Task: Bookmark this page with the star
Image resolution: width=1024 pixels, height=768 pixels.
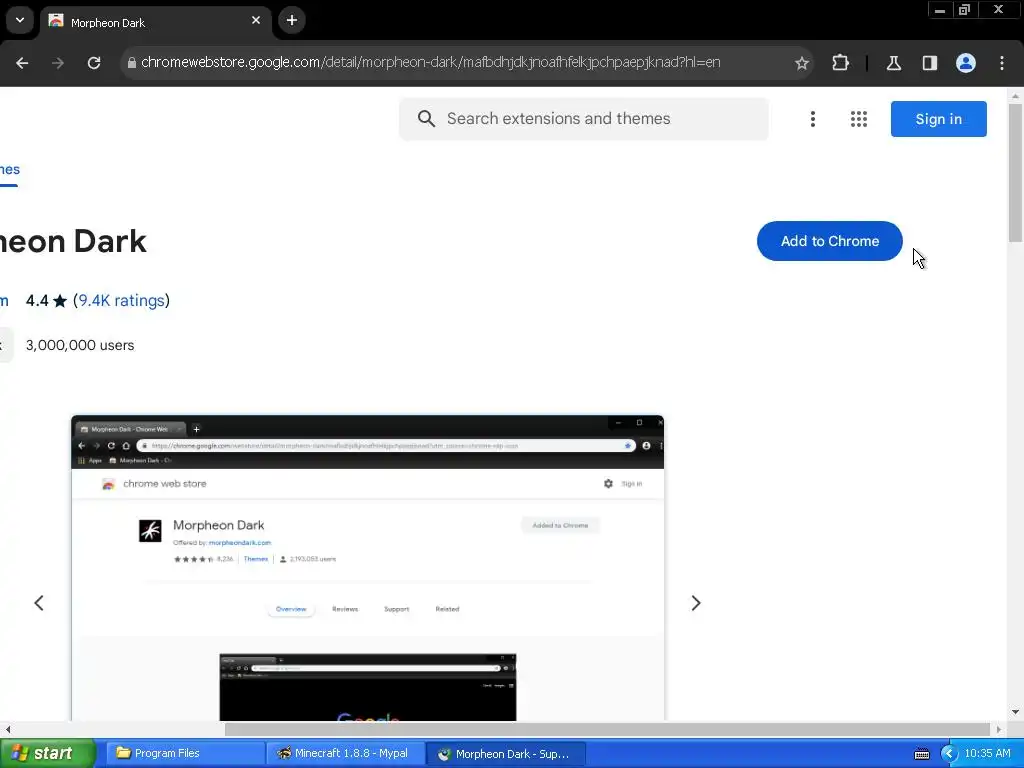Action: pyautogui.click(x=802, y=63)
